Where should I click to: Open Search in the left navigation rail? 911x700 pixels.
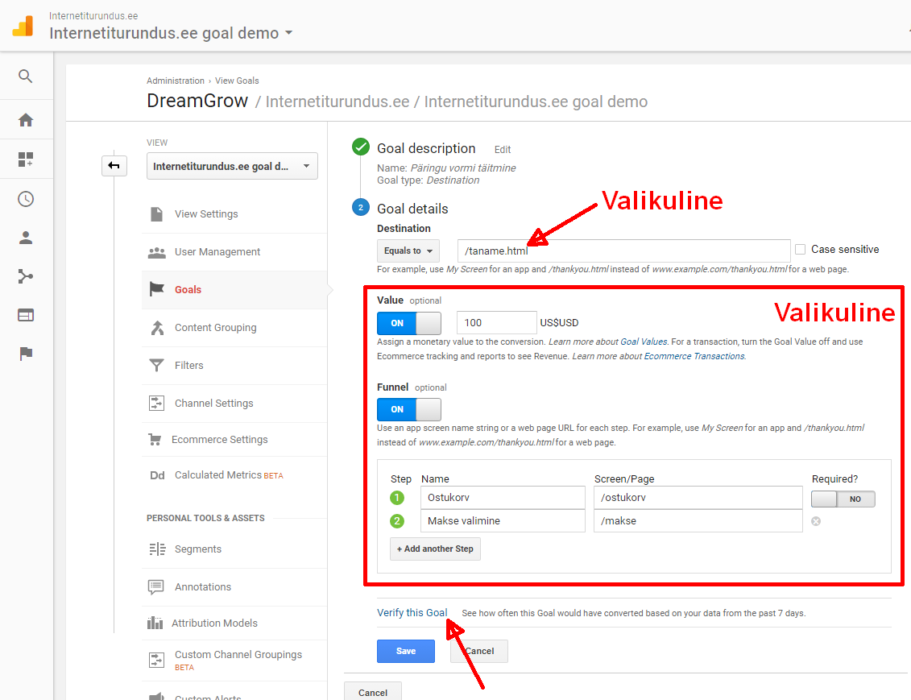[x=25, y=75]
